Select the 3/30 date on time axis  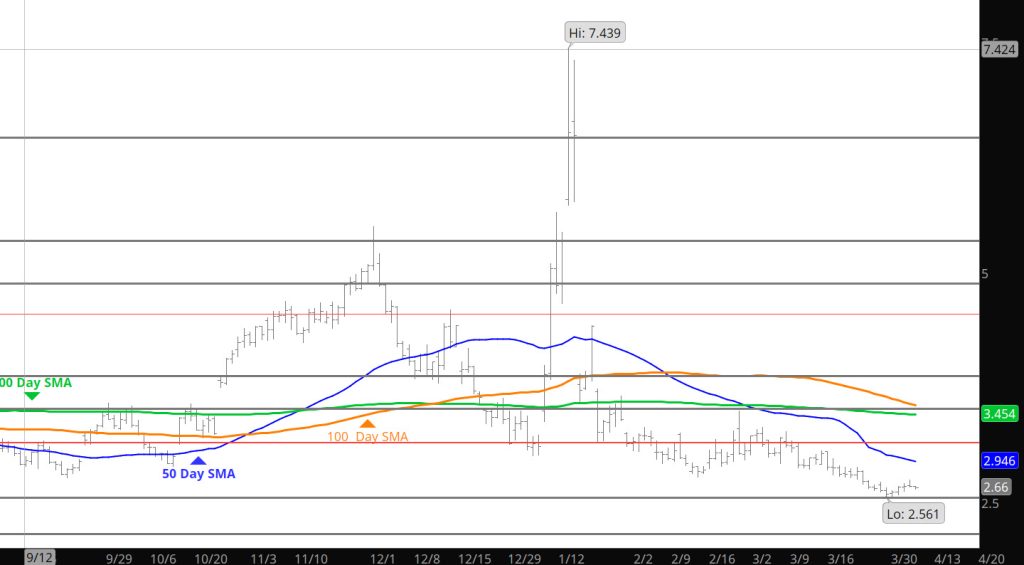point(905,557)
